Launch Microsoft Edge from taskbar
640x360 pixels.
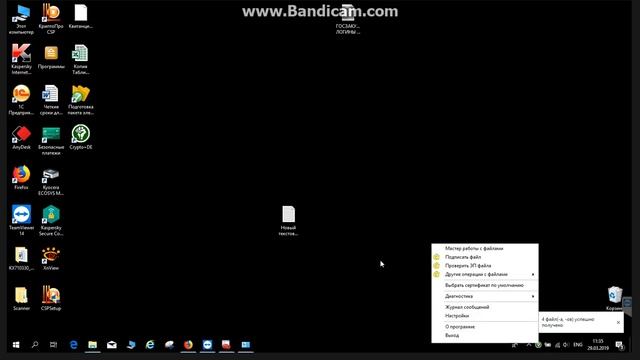coord(73,345)
